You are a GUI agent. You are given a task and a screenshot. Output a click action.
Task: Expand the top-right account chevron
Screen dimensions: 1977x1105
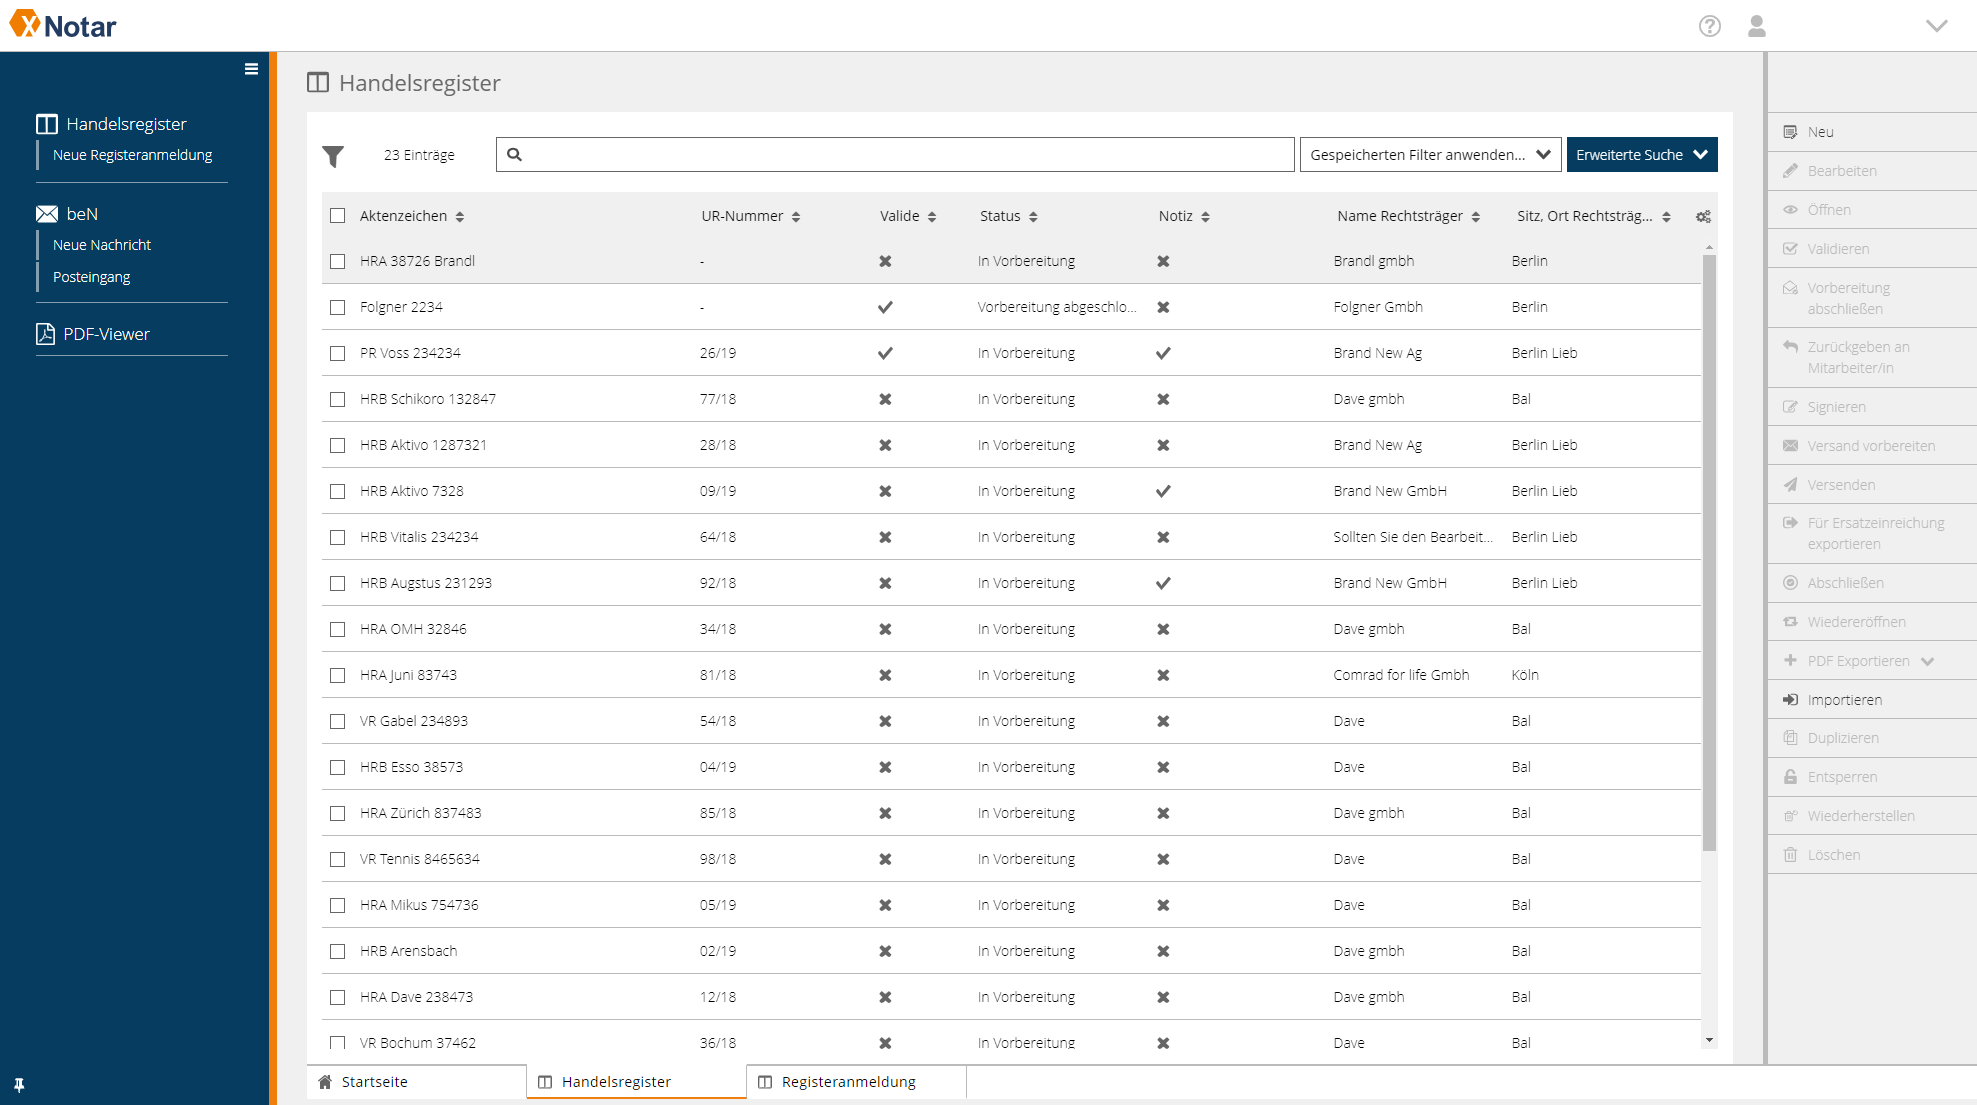(1937, 26)
